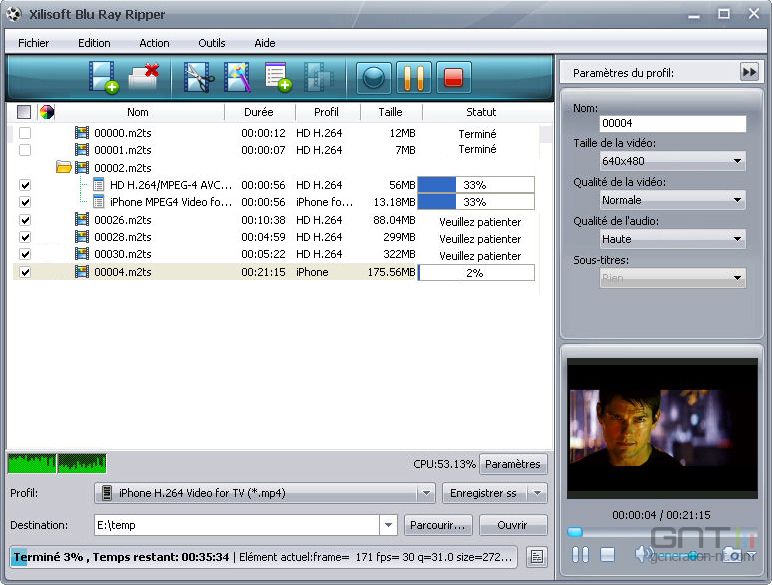Click the merge film clips icon

point(318,77)
